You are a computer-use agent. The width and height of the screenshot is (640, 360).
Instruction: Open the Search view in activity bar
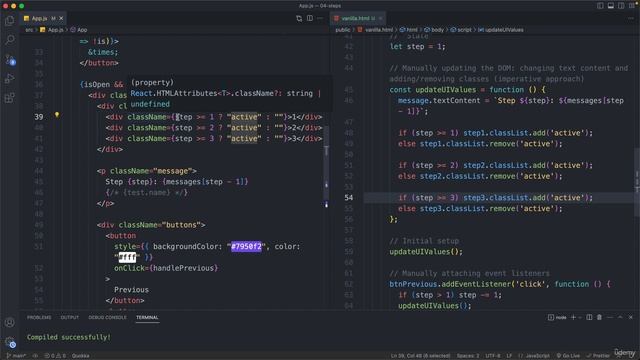9,40
